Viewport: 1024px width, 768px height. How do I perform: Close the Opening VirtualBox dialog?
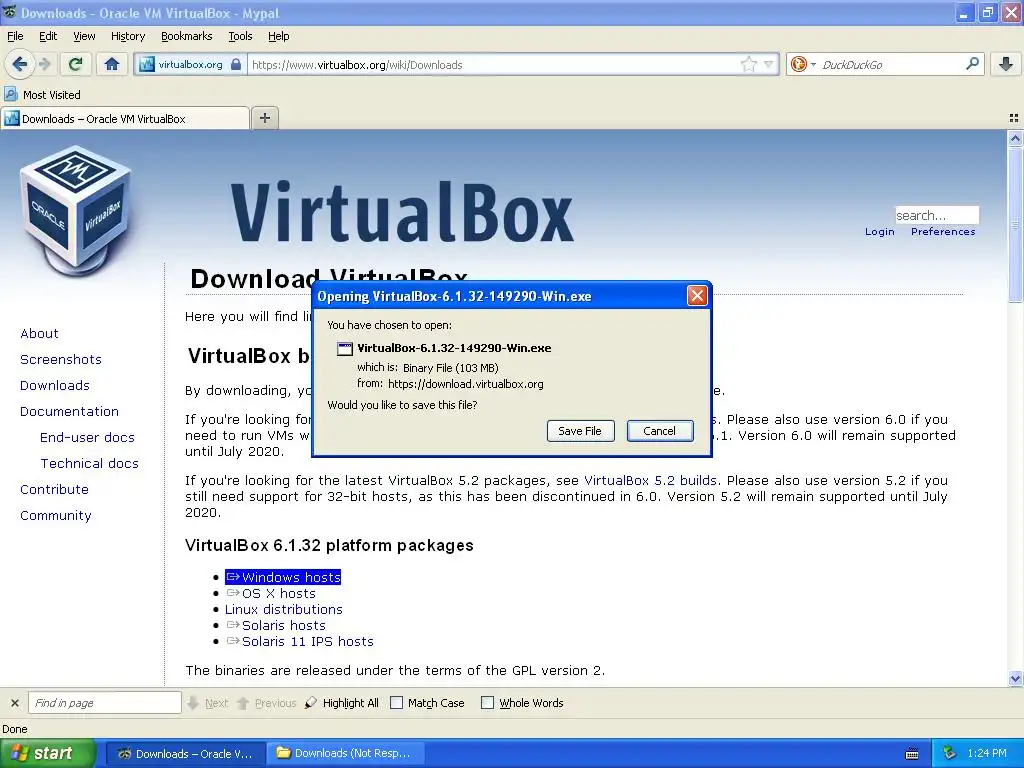click(697, 296)
